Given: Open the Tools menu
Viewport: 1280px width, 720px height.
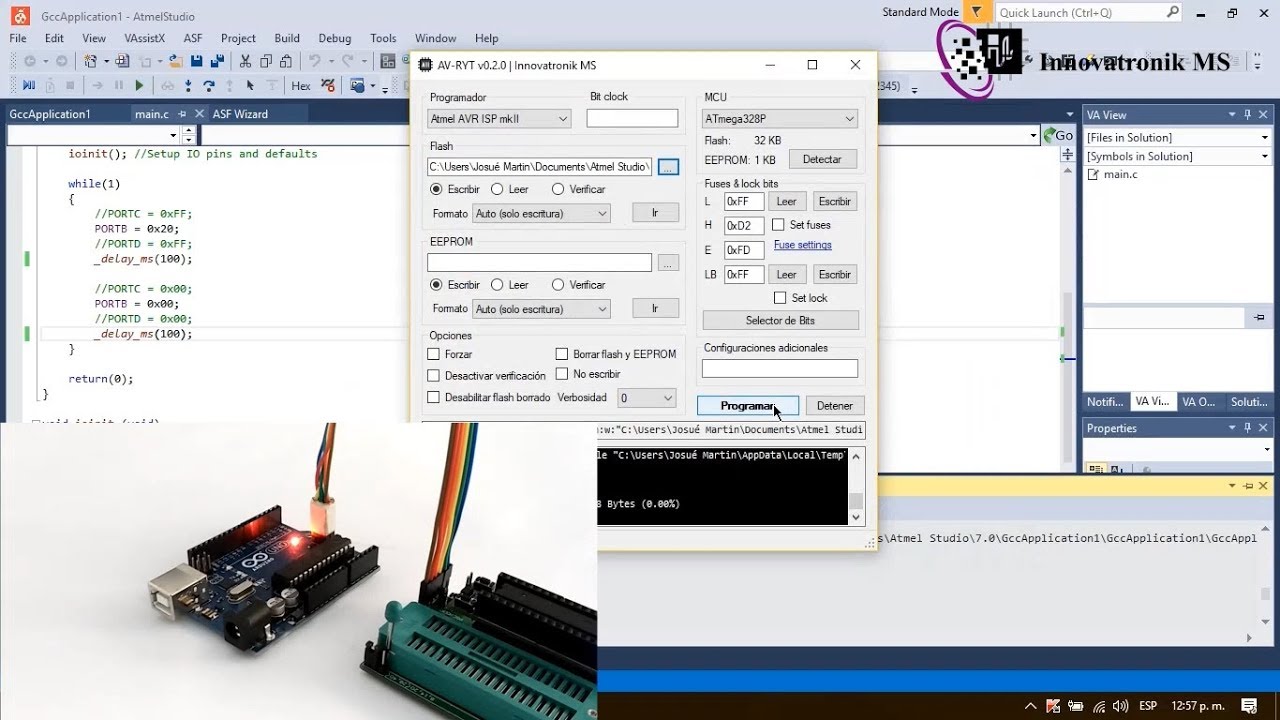Looking at the screenshot, I should point(383,38).
